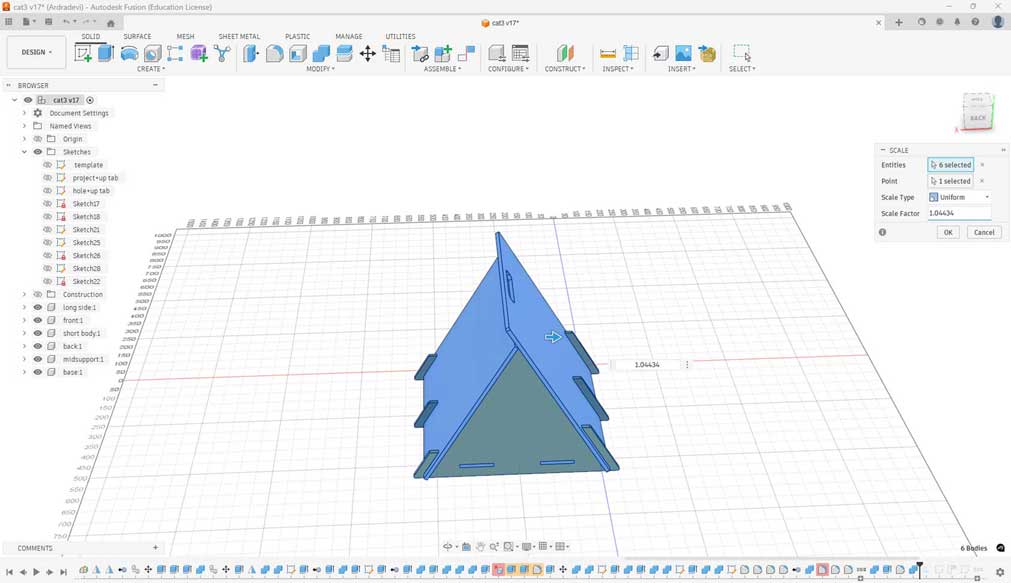Click the Point 1 selected button
1011x583 pixels.
point(950,181)
